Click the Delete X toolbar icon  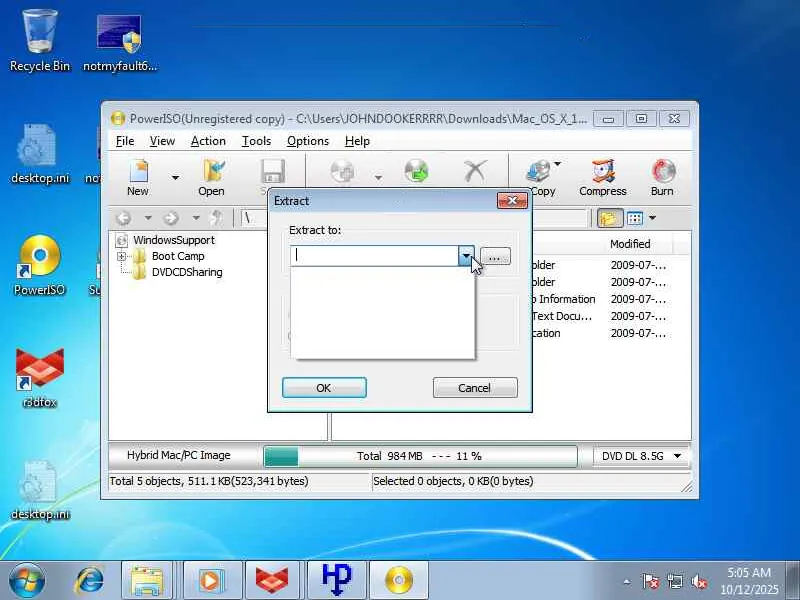[x=475, y=171]
